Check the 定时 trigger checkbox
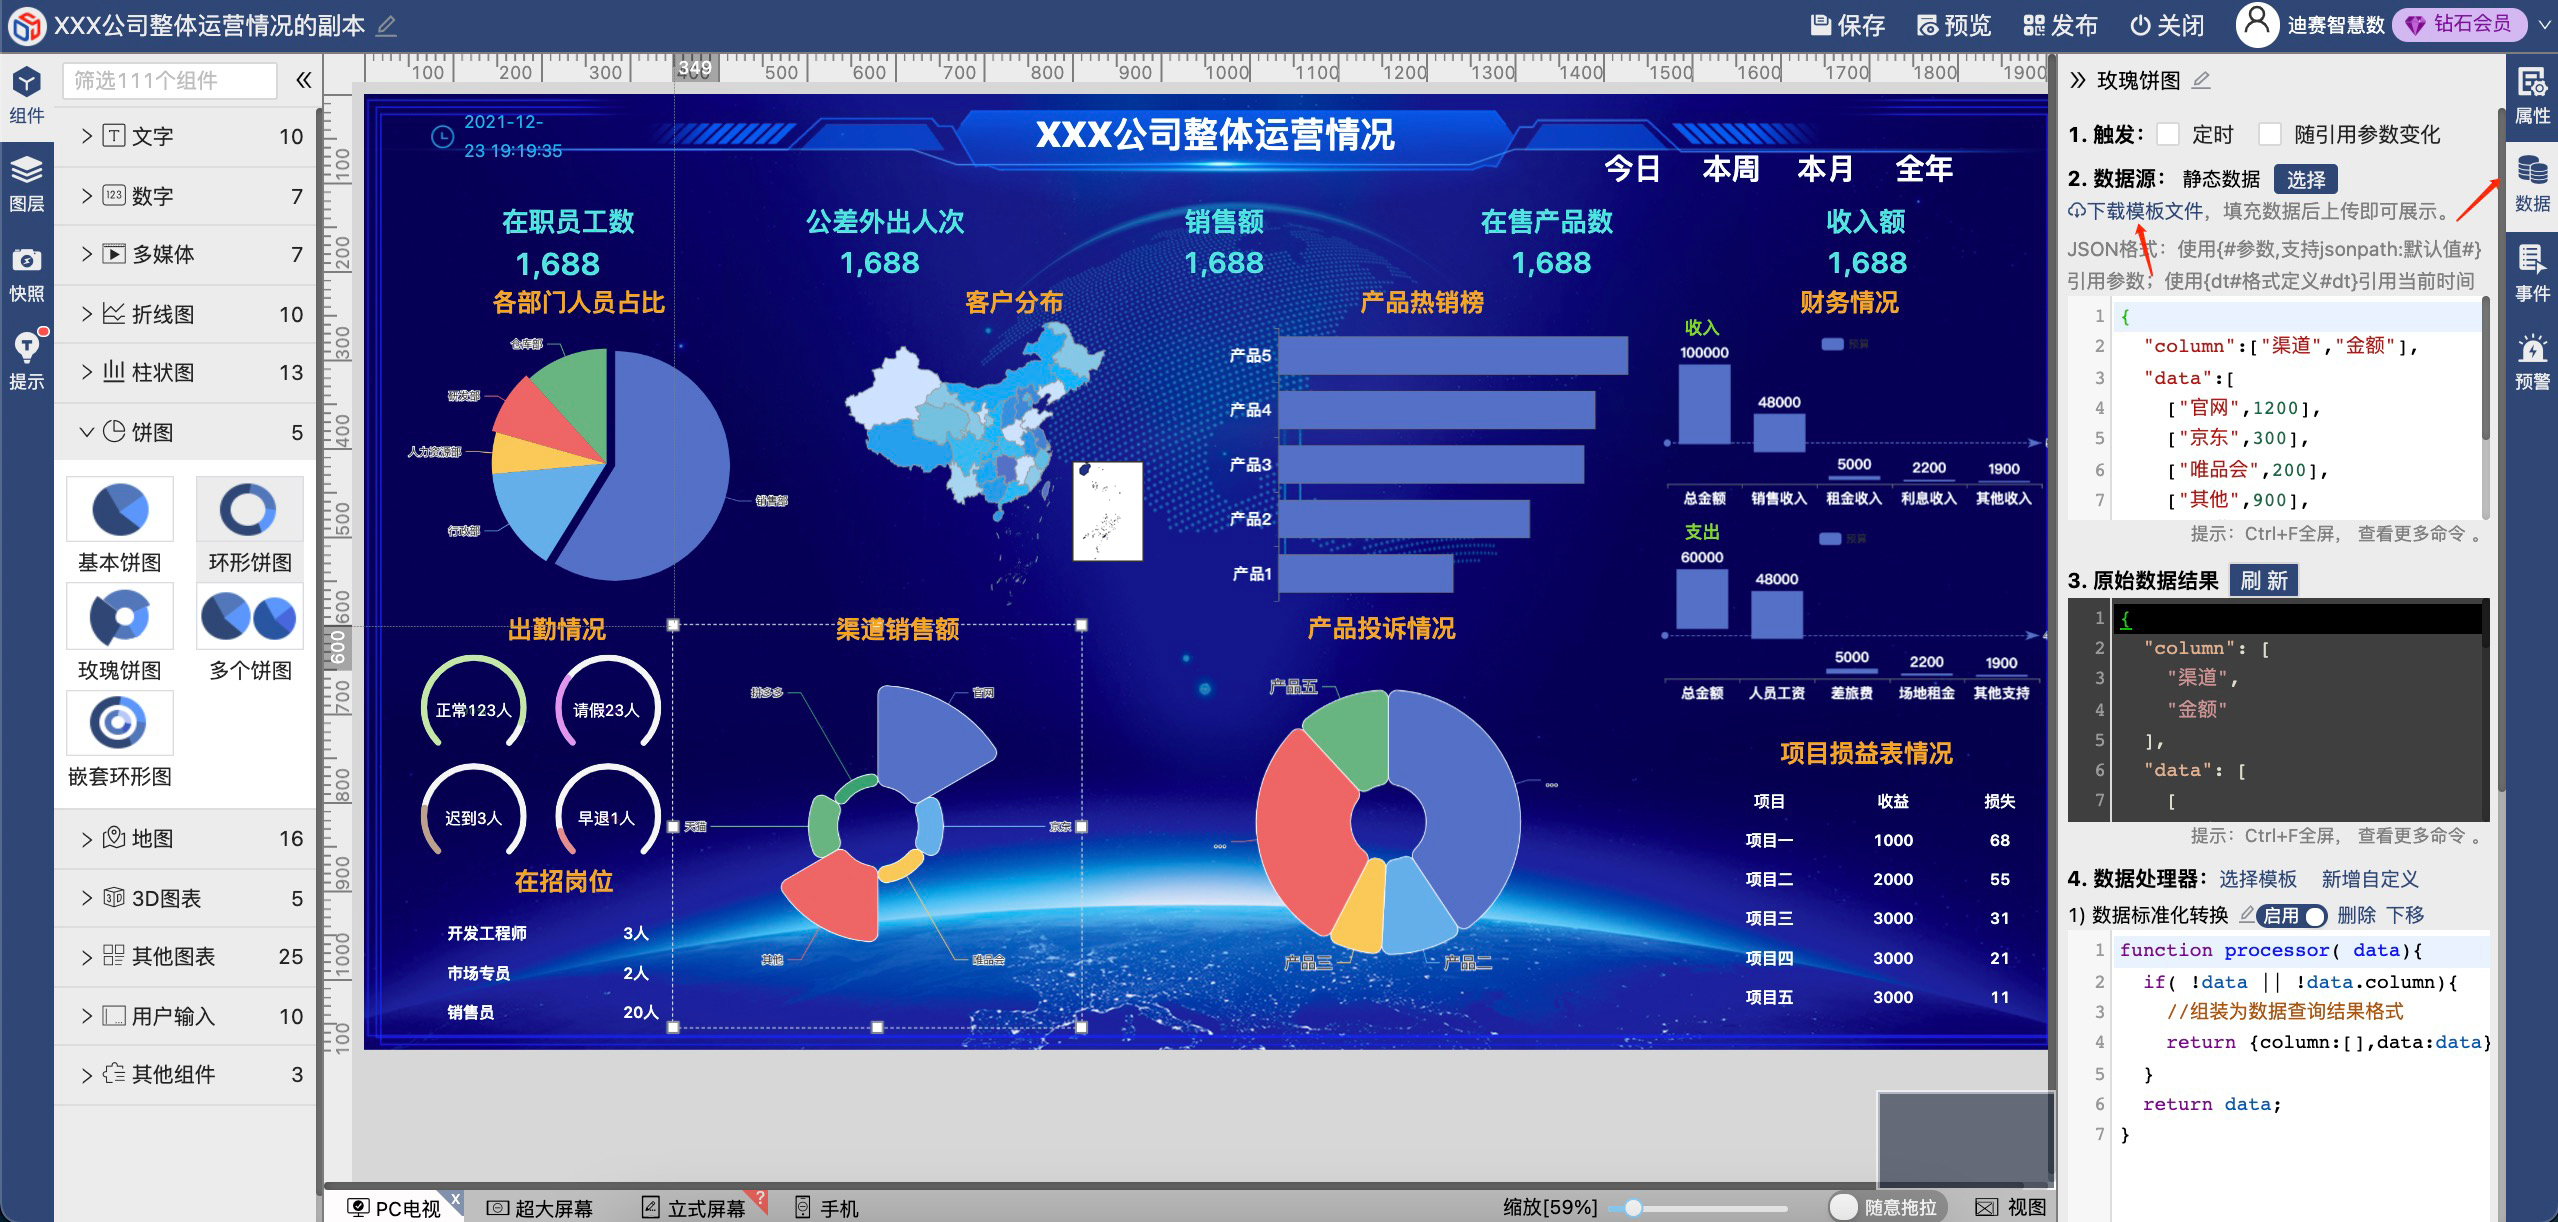2558x1222 pixels. [2168, 134]
